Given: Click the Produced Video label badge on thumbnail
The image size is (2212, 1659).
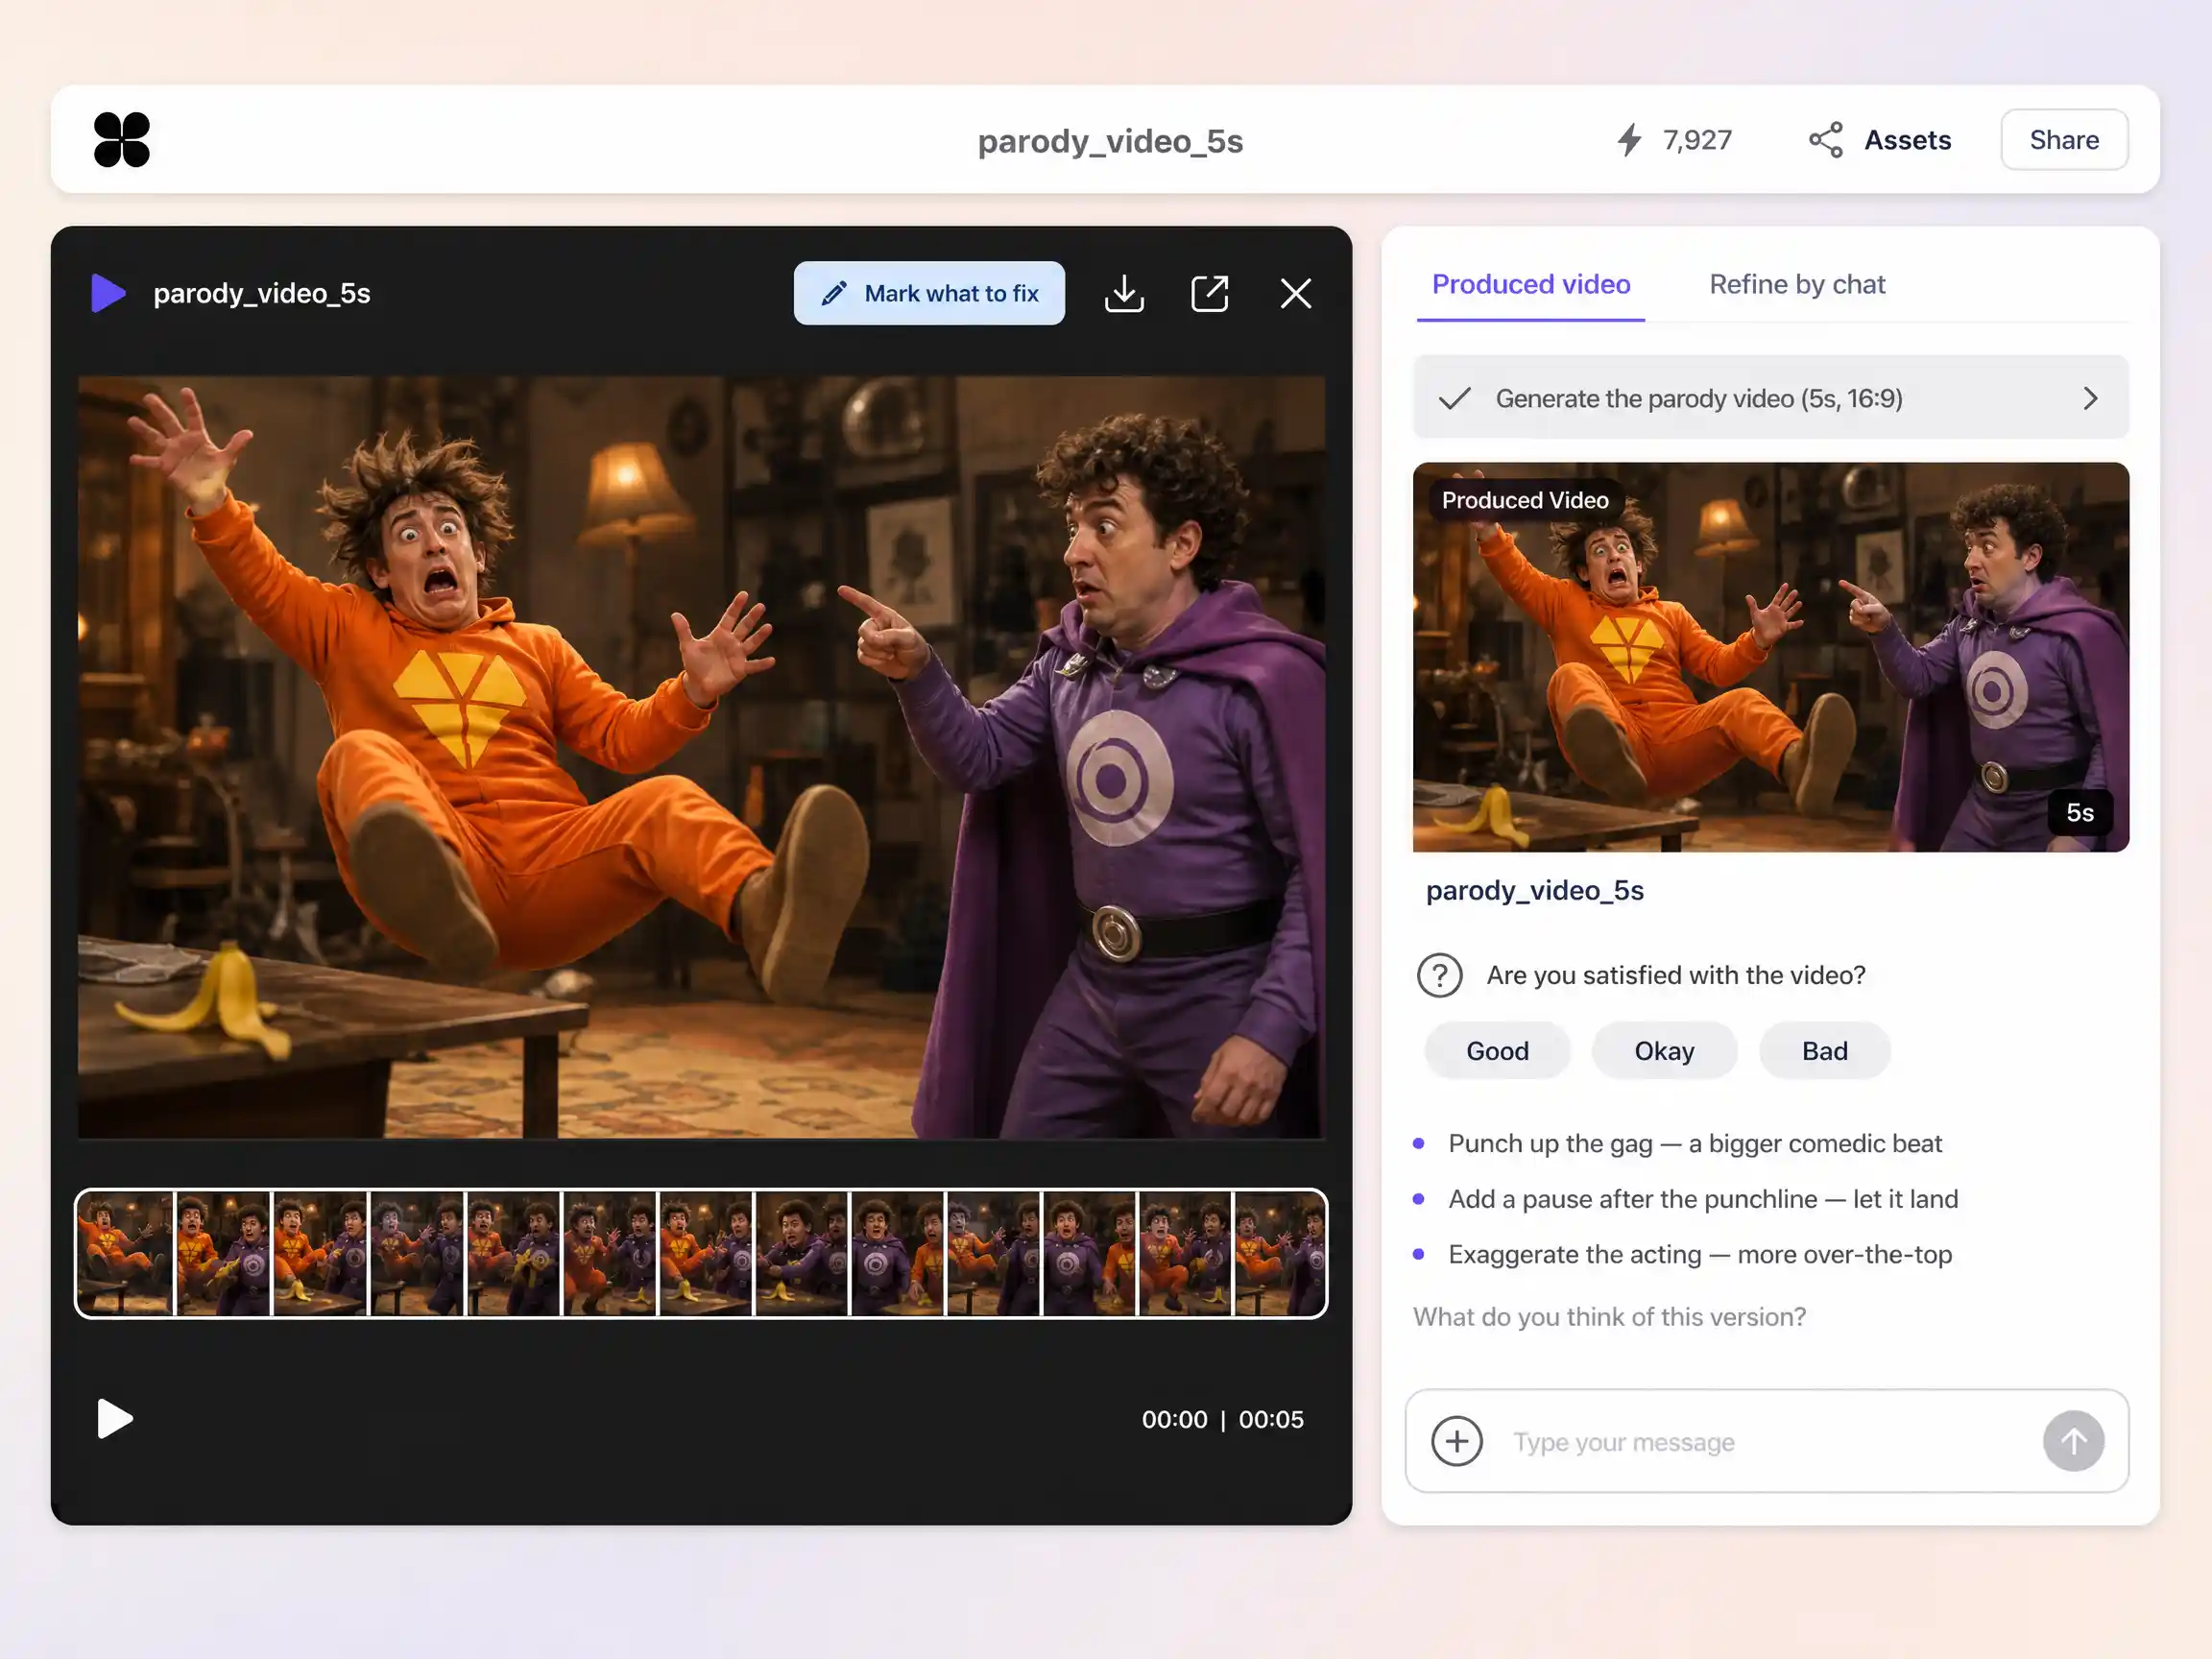Looking at the screenshot, I should tap(1524, 500).
